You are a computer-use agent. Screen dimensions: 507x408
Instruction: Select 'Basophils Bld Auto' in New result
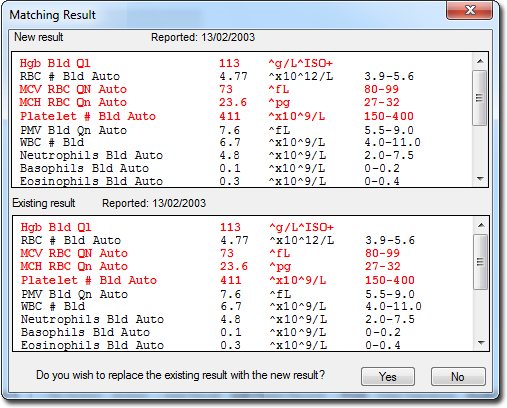84,168
